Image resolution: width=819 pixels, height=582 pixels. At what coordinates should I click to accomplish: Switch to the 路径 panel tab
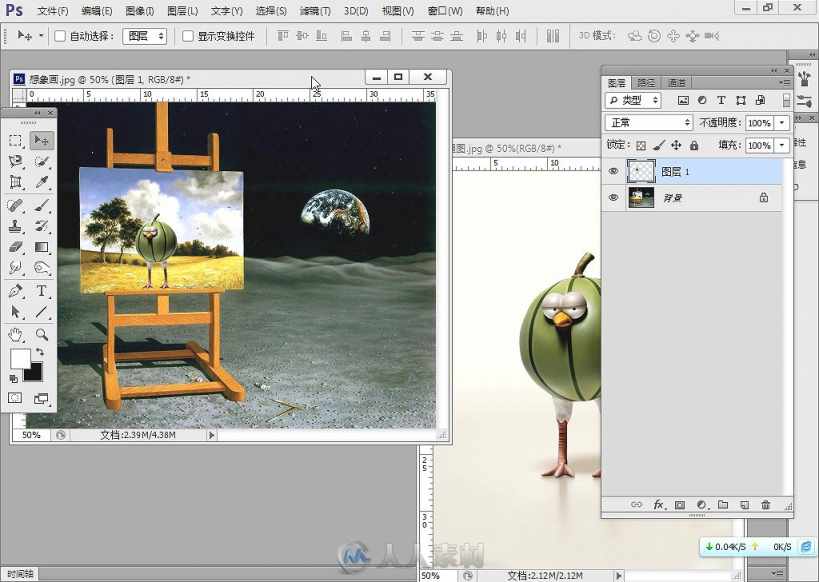(x=647, y=83)
